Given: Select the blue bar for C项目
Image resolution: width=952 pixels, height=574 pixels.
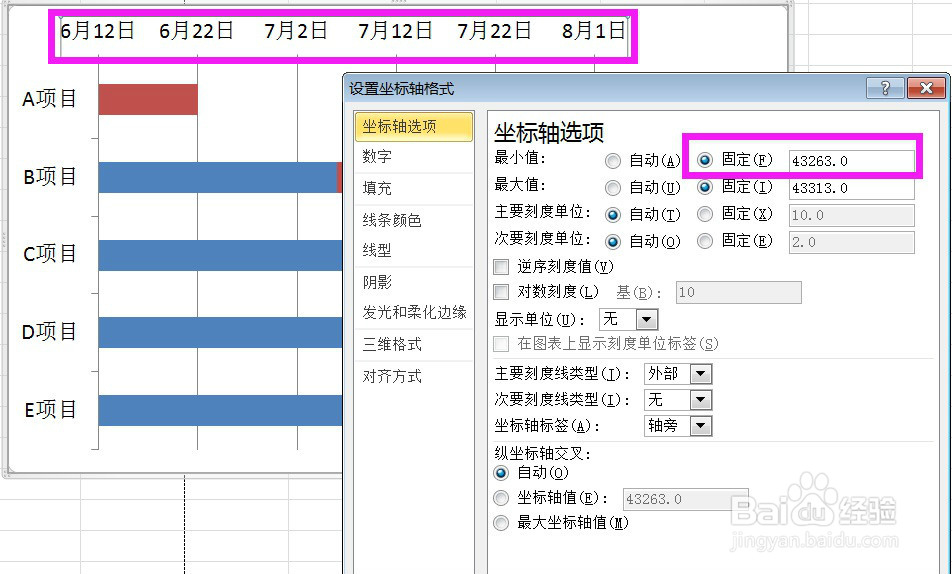Looking at the screenshot, I should (x=220, y=255).
